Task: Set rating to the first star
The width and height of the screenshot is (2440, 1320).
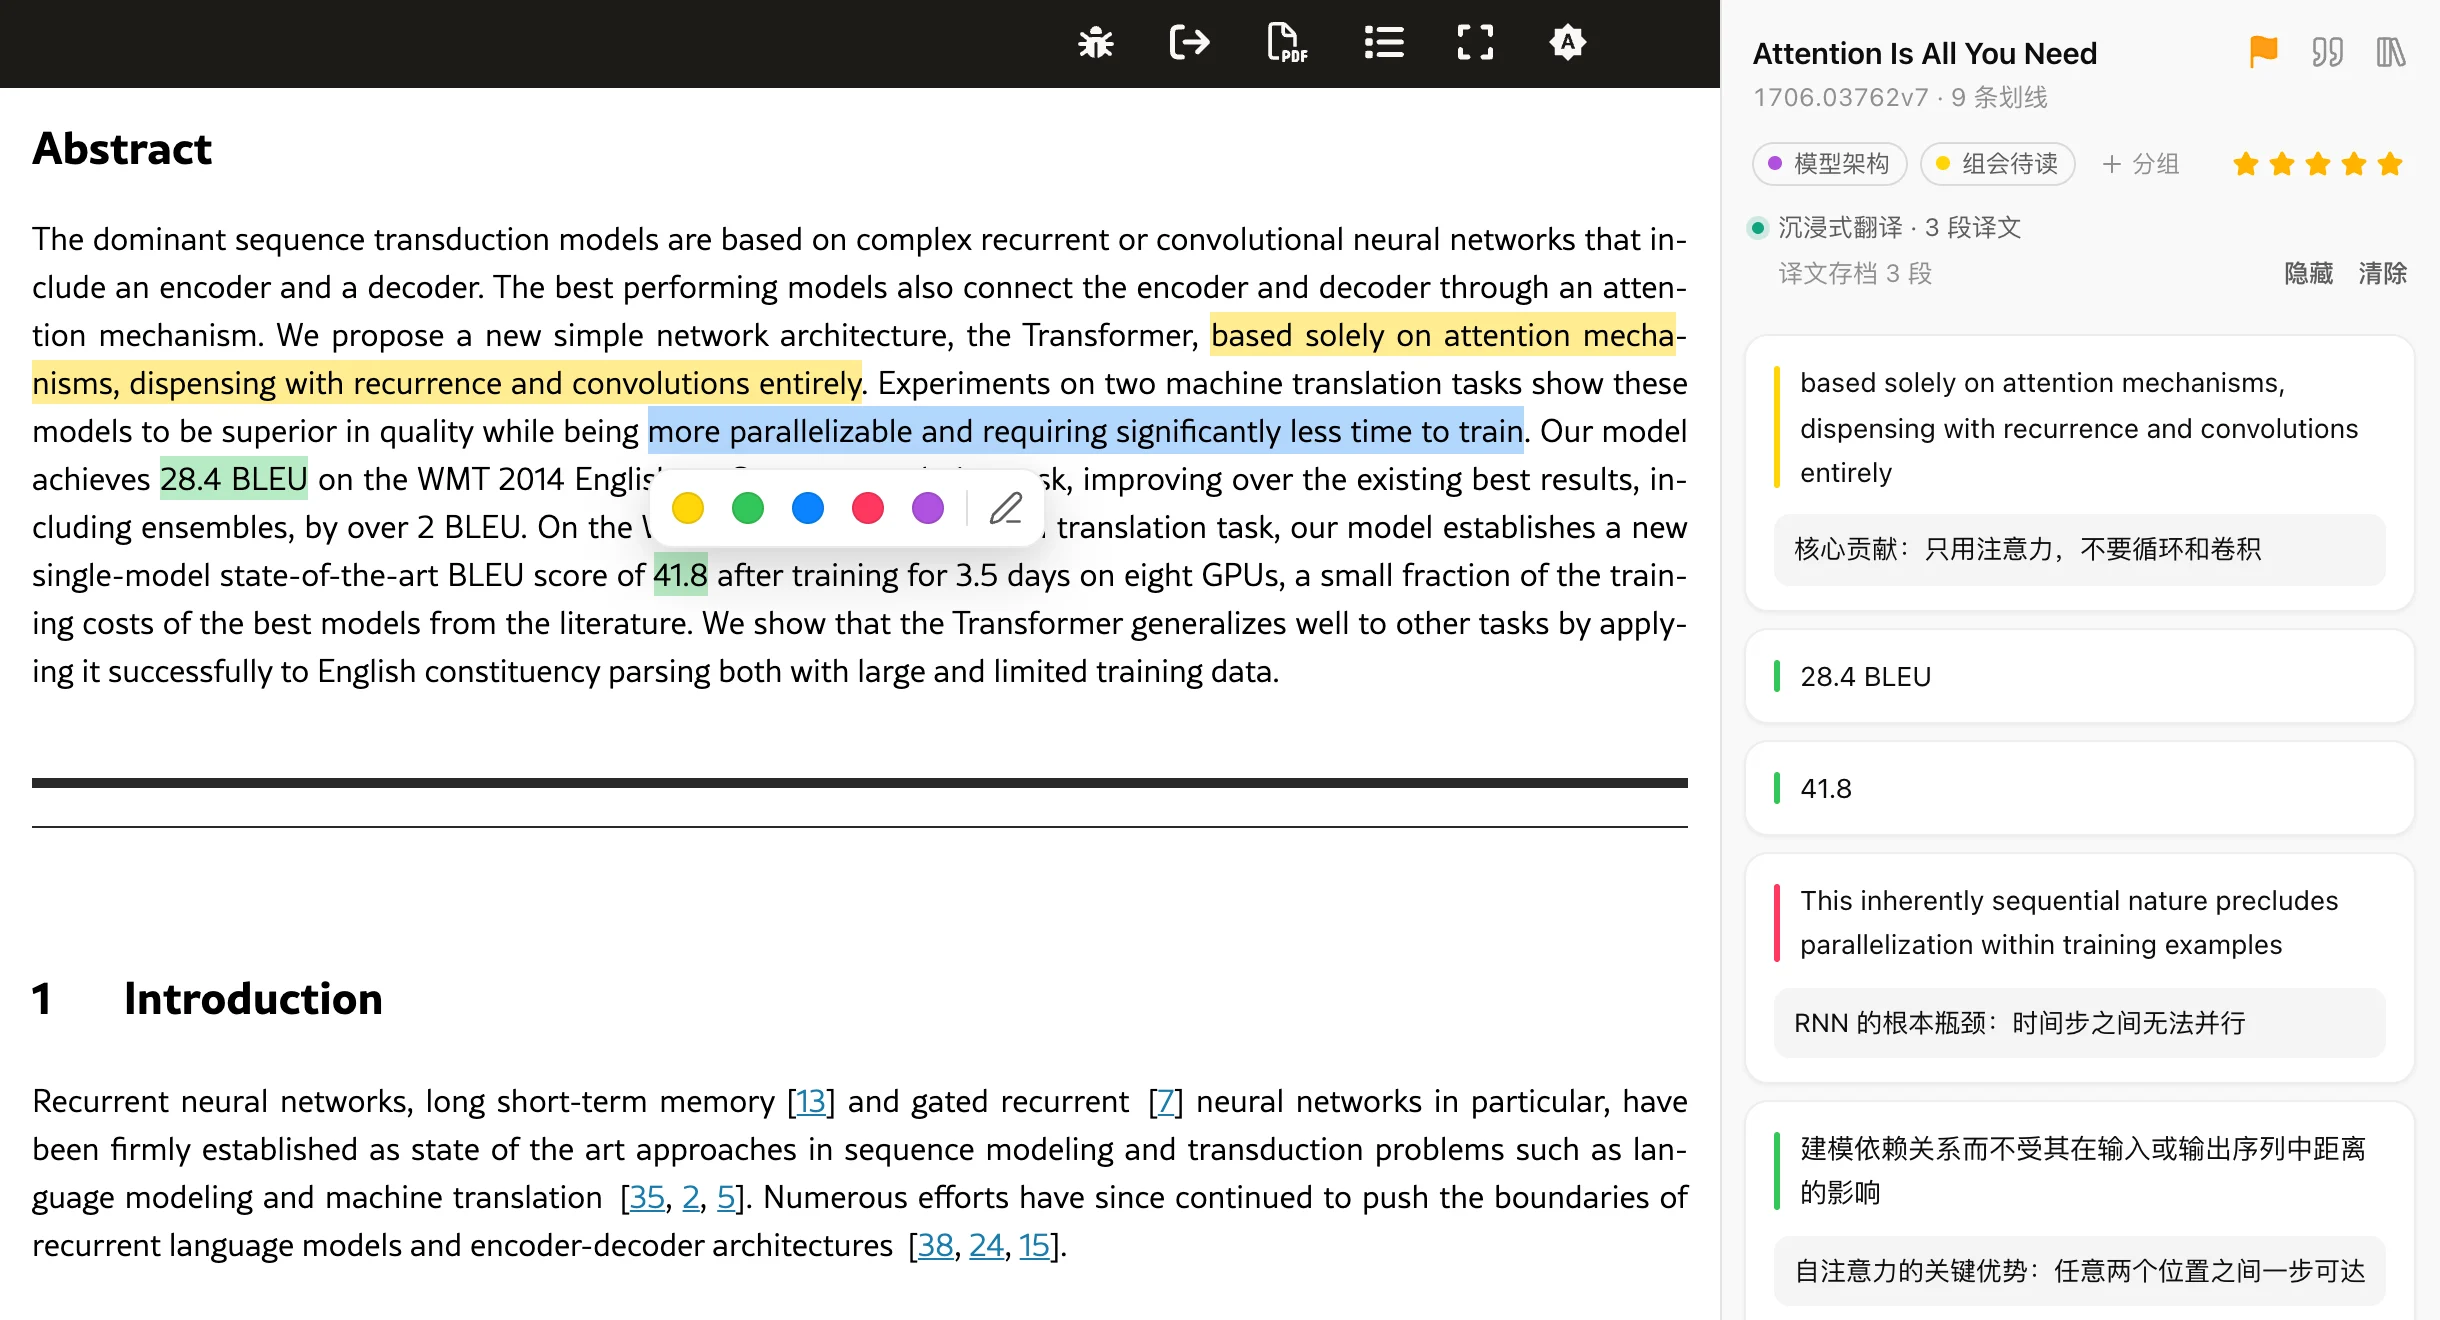Action: 2246,164
